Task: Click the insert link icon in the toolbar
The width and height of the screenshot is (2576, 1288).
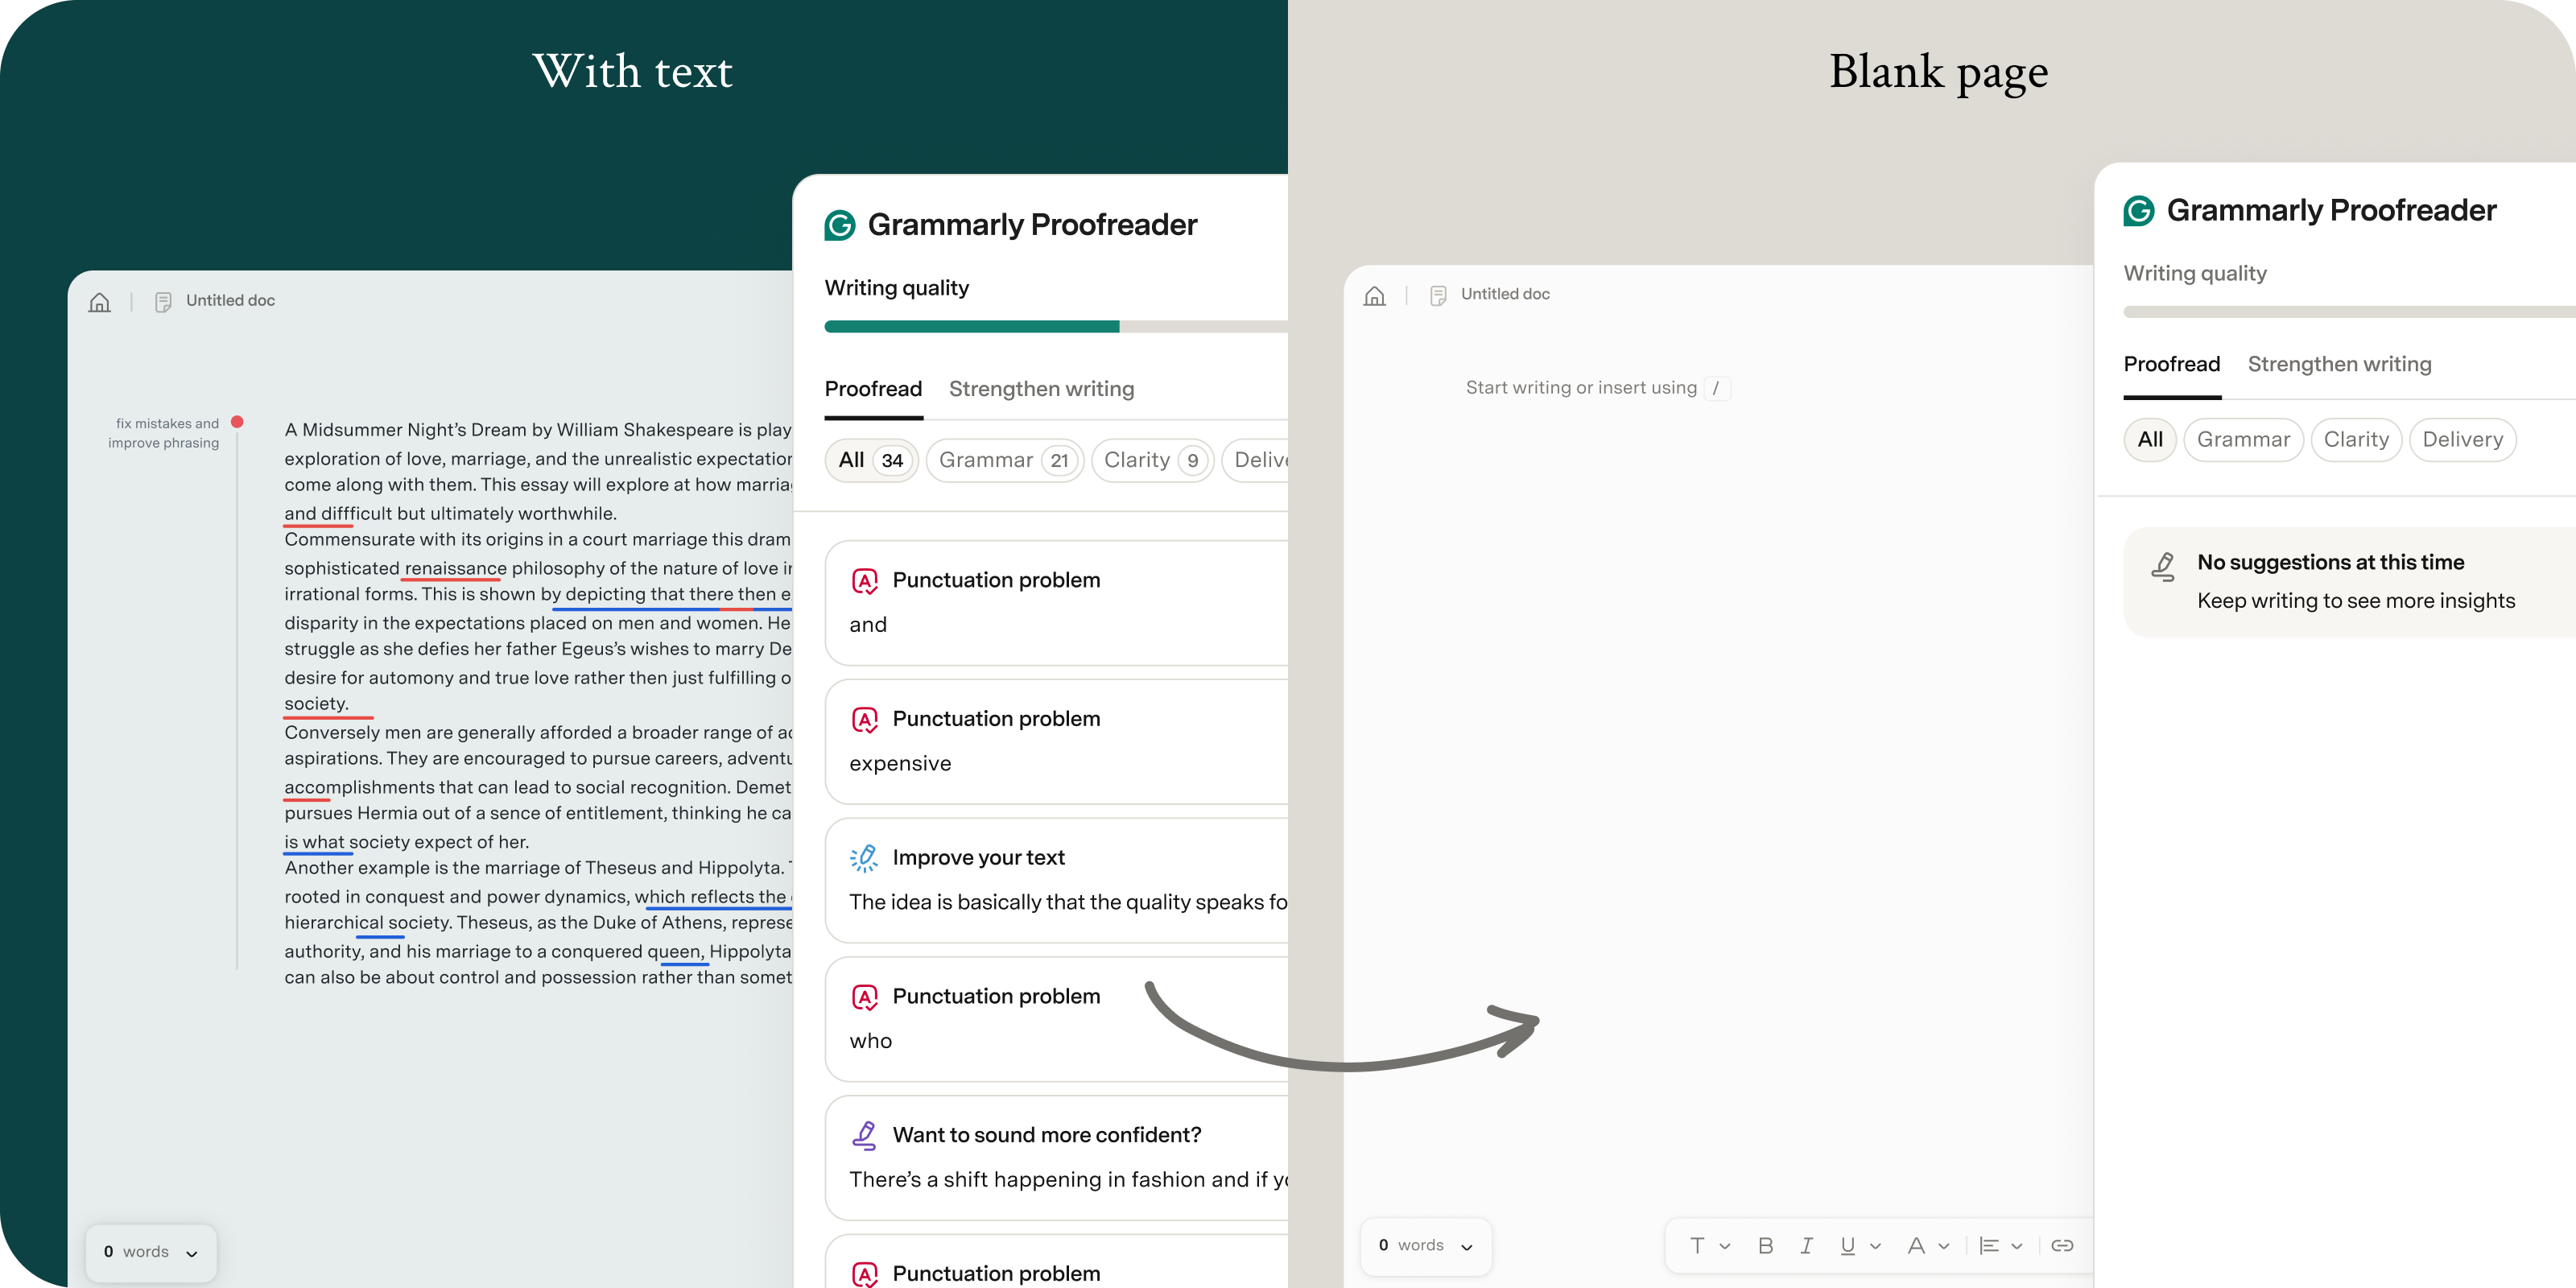Action: click(2062, 1245)
